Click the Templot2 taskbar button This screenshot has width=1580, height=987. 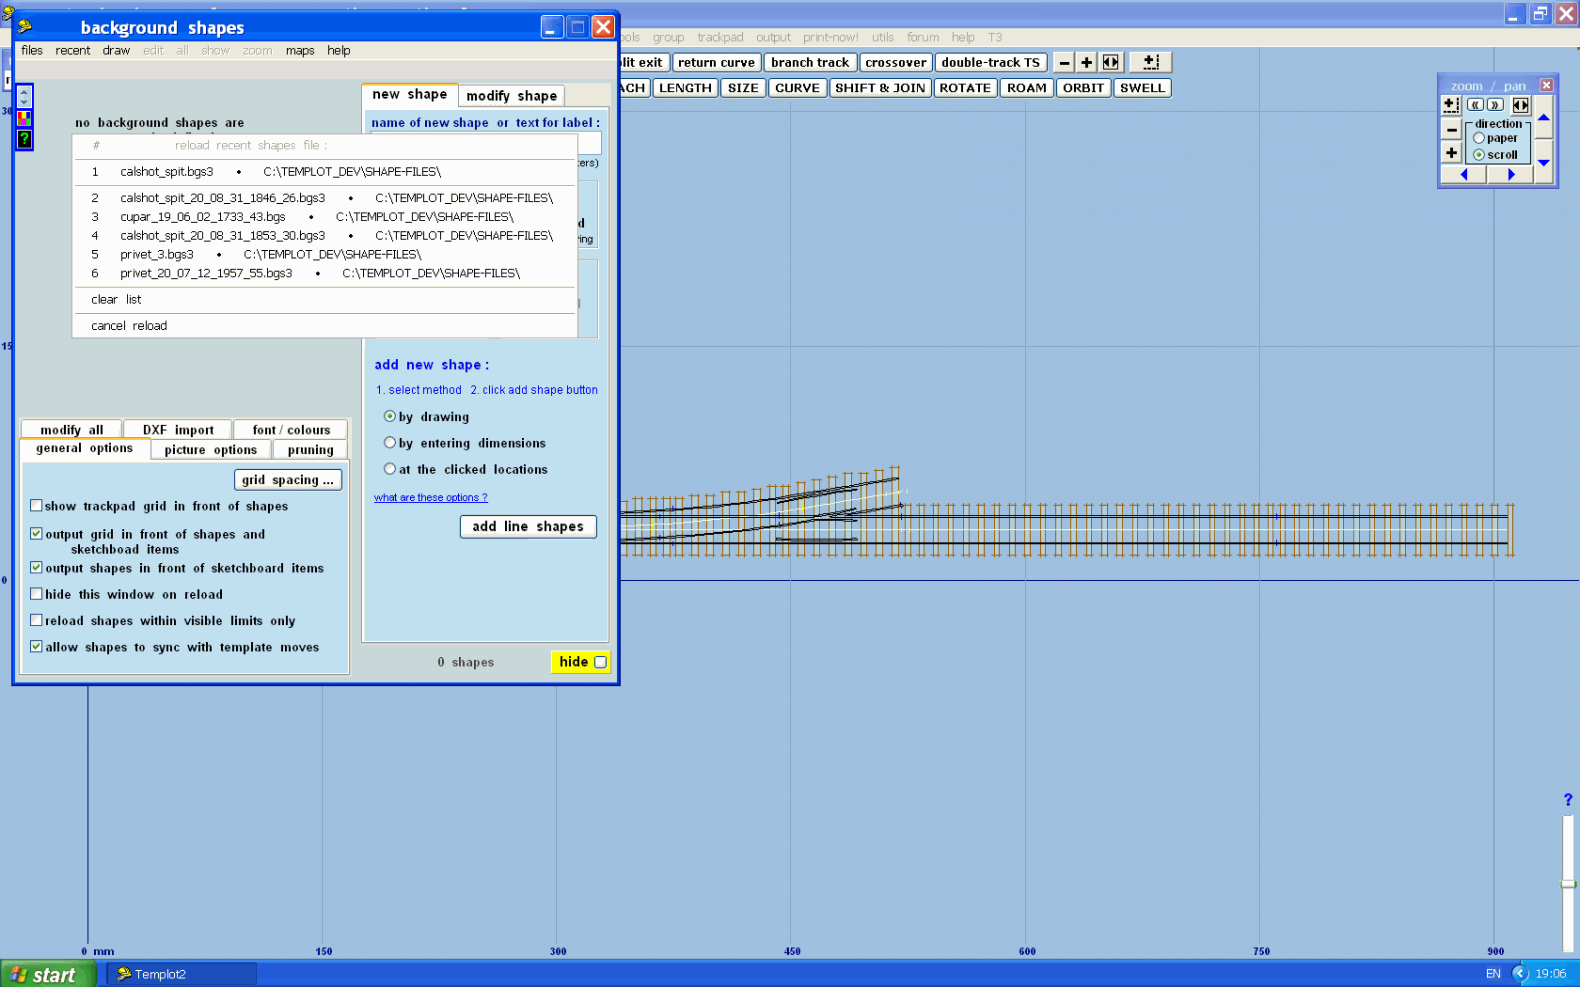[182, 974]
